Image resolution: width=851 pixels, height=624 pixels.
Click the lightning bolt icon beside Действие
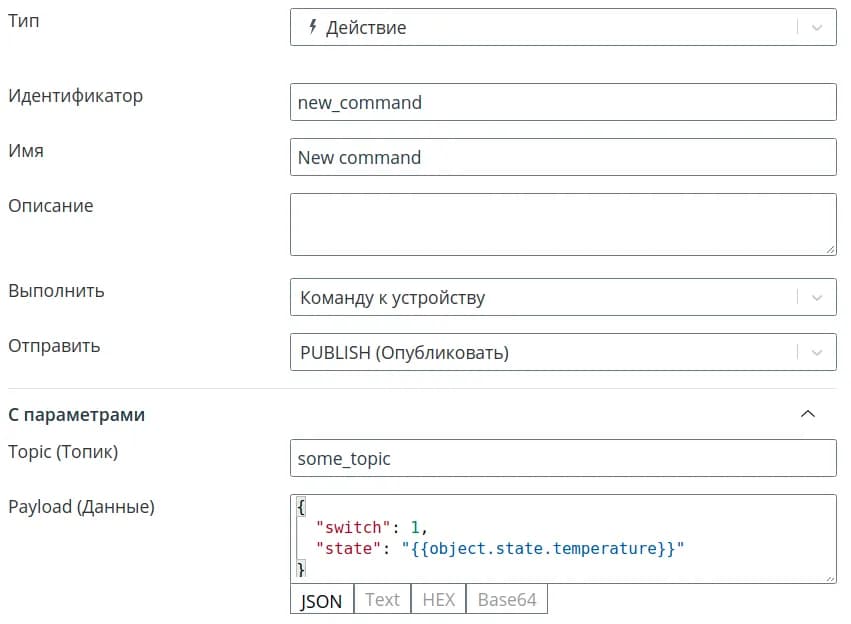(312, 28)
